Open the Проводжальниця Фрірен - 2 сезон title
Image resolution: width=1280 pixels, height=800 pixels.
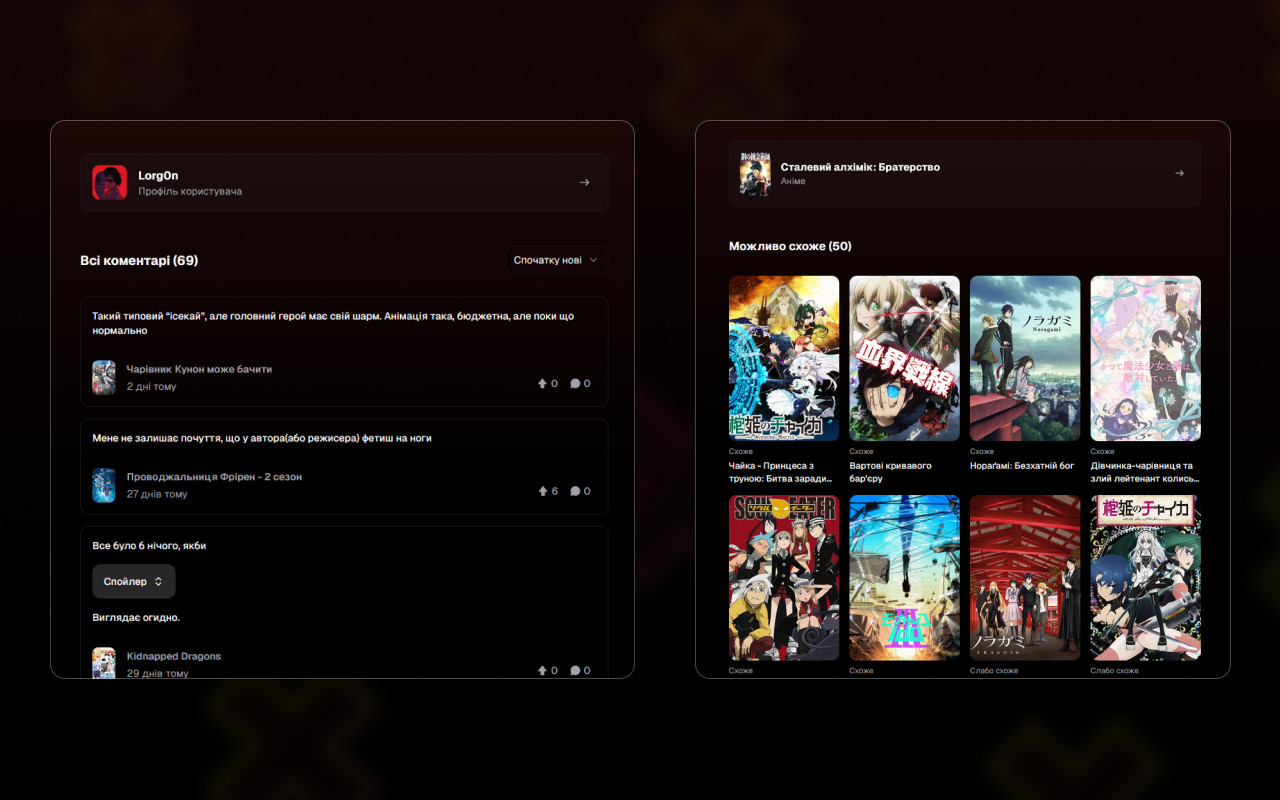pos(214,477)
